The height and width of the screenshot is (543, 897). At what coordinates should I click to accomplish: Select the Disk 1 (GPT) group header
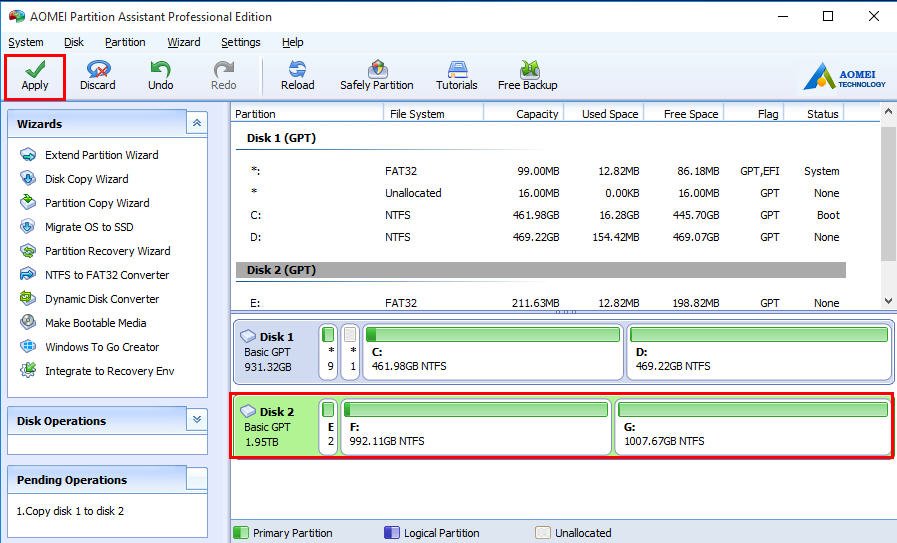pyautogui.click(x=541, y=138)
